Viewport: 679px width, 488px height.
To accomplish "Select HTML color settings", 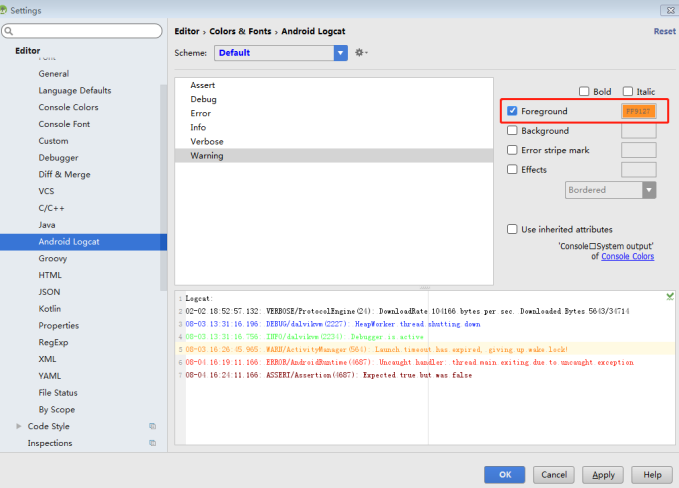I will point(50,275).
